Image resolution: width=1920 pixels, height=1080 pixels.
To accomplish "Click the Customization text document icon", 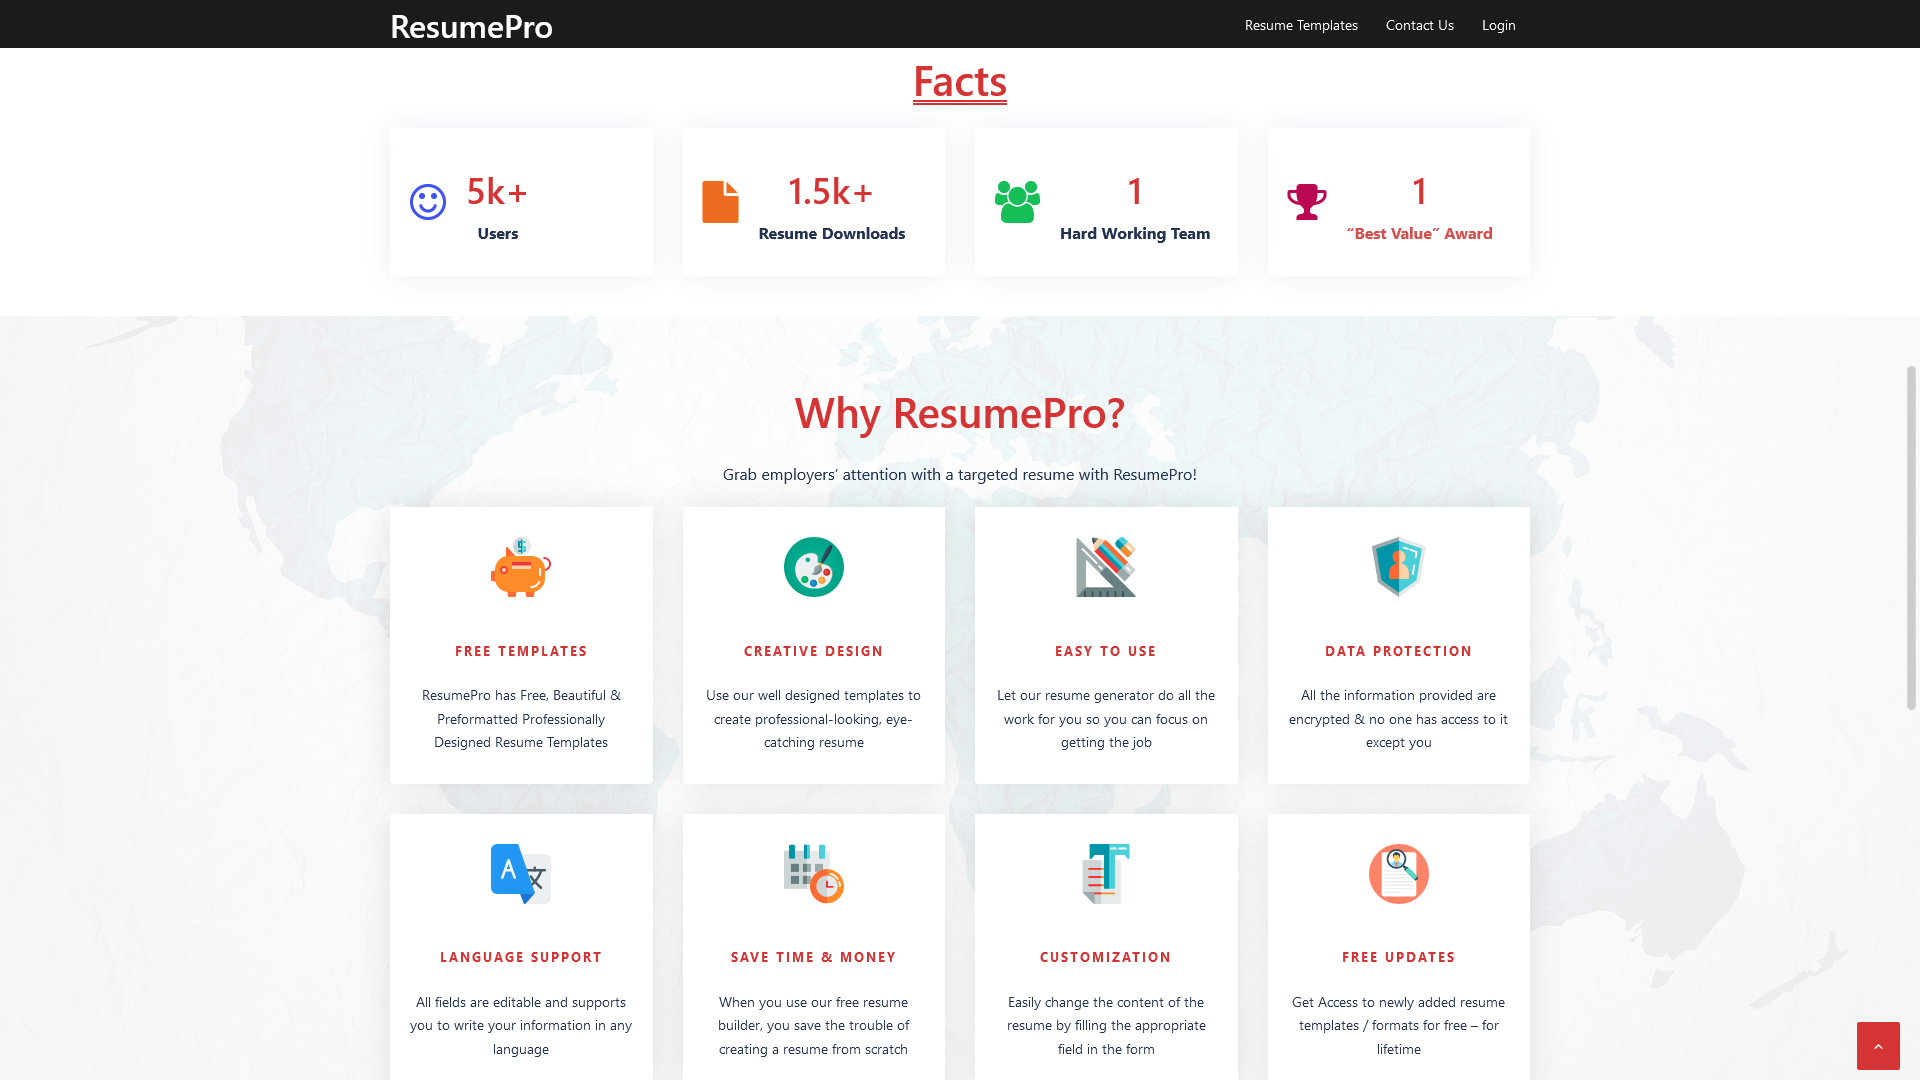I will (1106, 873).
